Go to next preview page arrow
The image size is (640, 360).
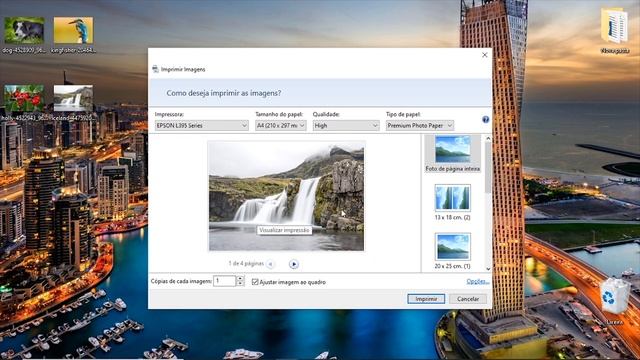tap(293, 264)
